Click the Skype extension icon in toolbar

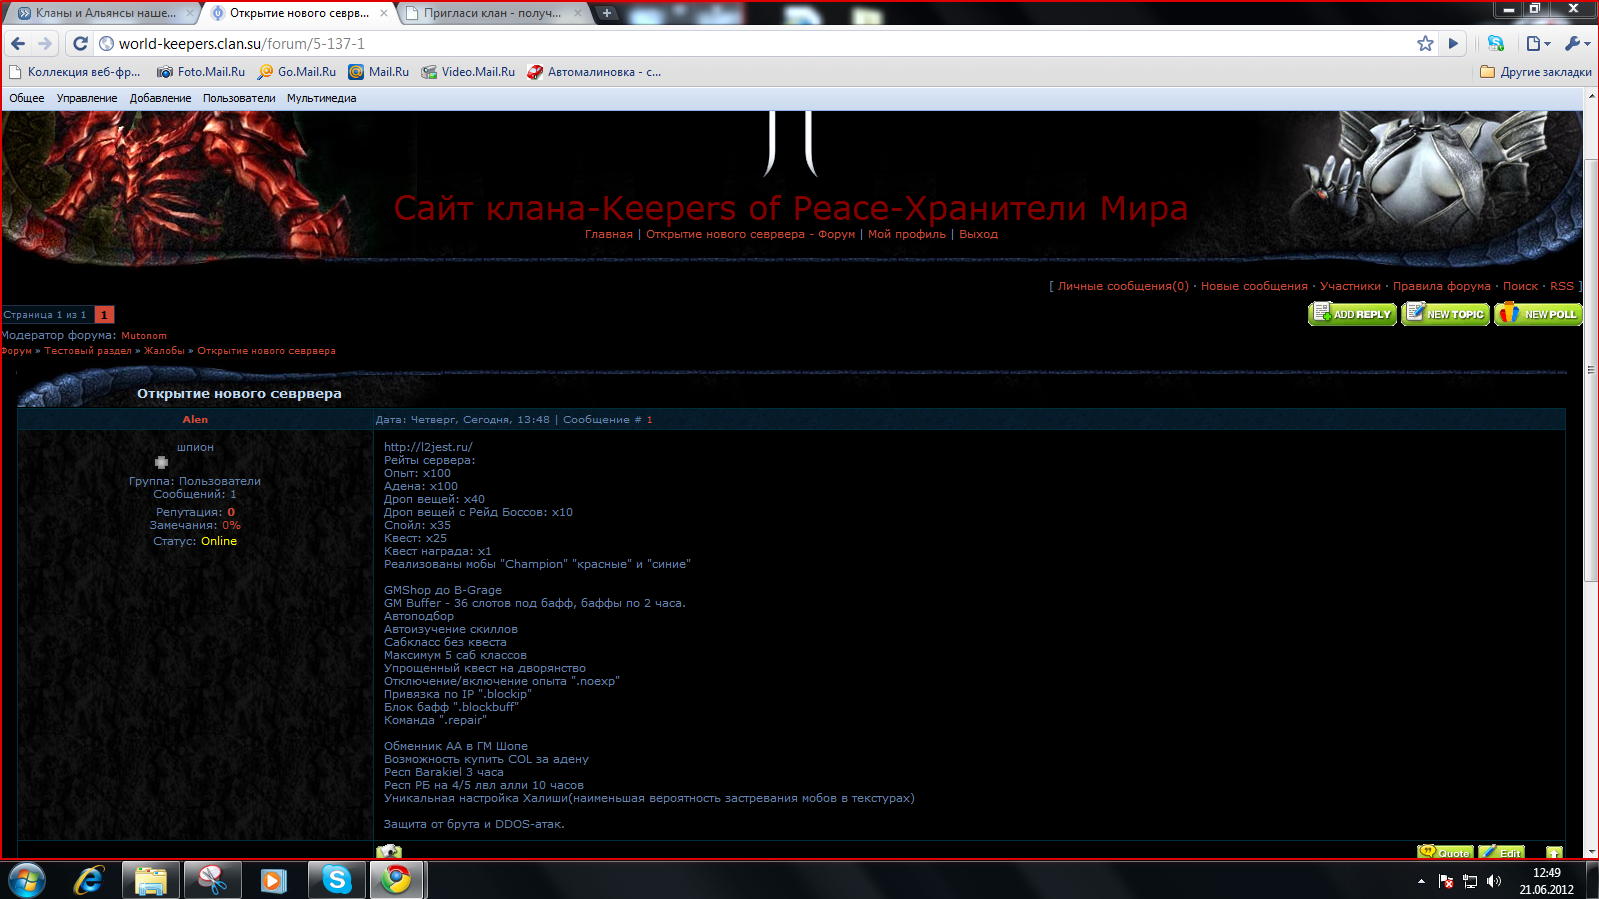[1496, 43]
